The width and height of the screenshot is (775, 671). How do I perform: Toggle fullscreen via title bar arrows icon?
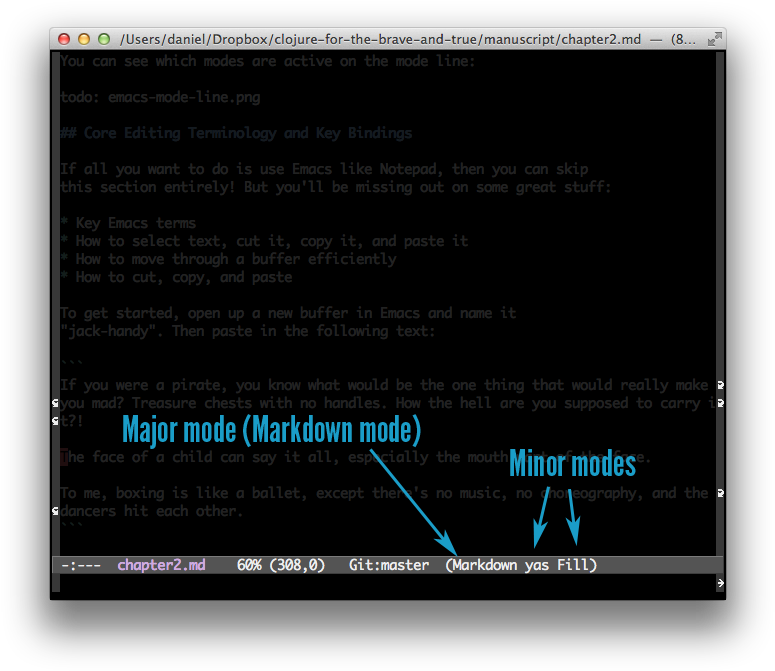pyautogui.click(x=715, y=39)
